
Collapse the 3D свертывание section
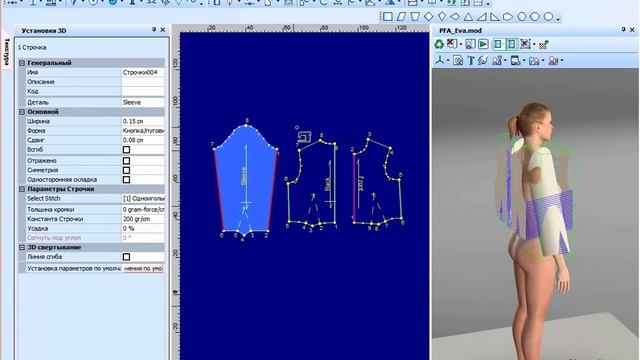point(22,247)
